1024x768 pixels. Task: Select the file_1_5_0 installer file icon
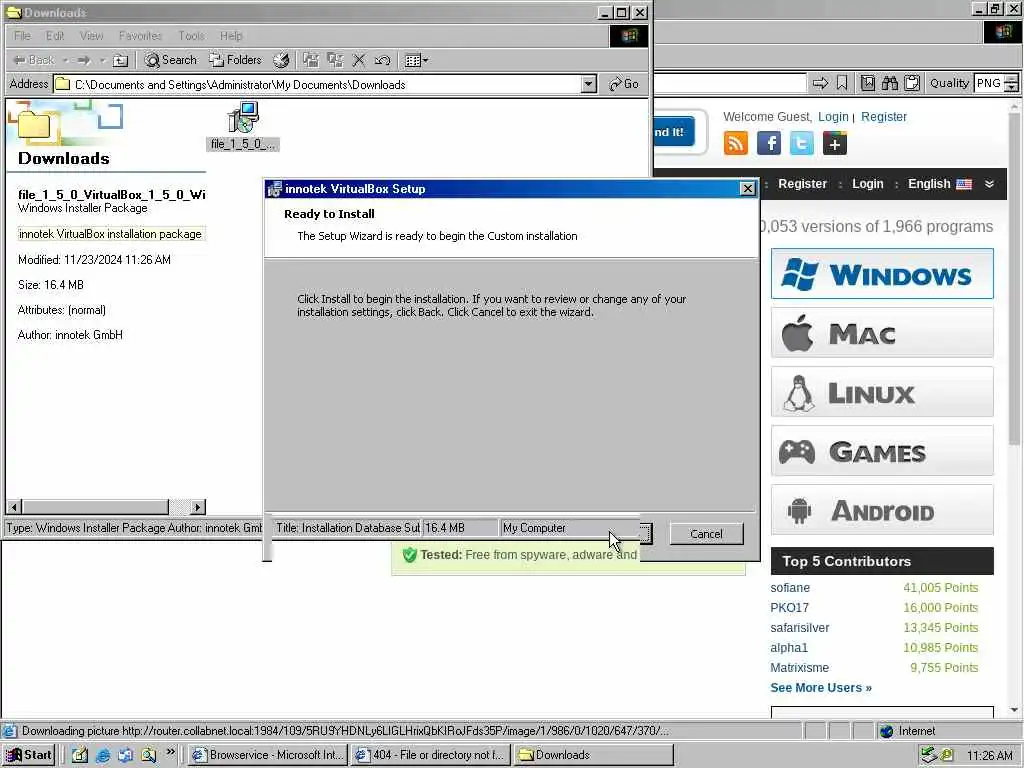click(x=243, y=125)
